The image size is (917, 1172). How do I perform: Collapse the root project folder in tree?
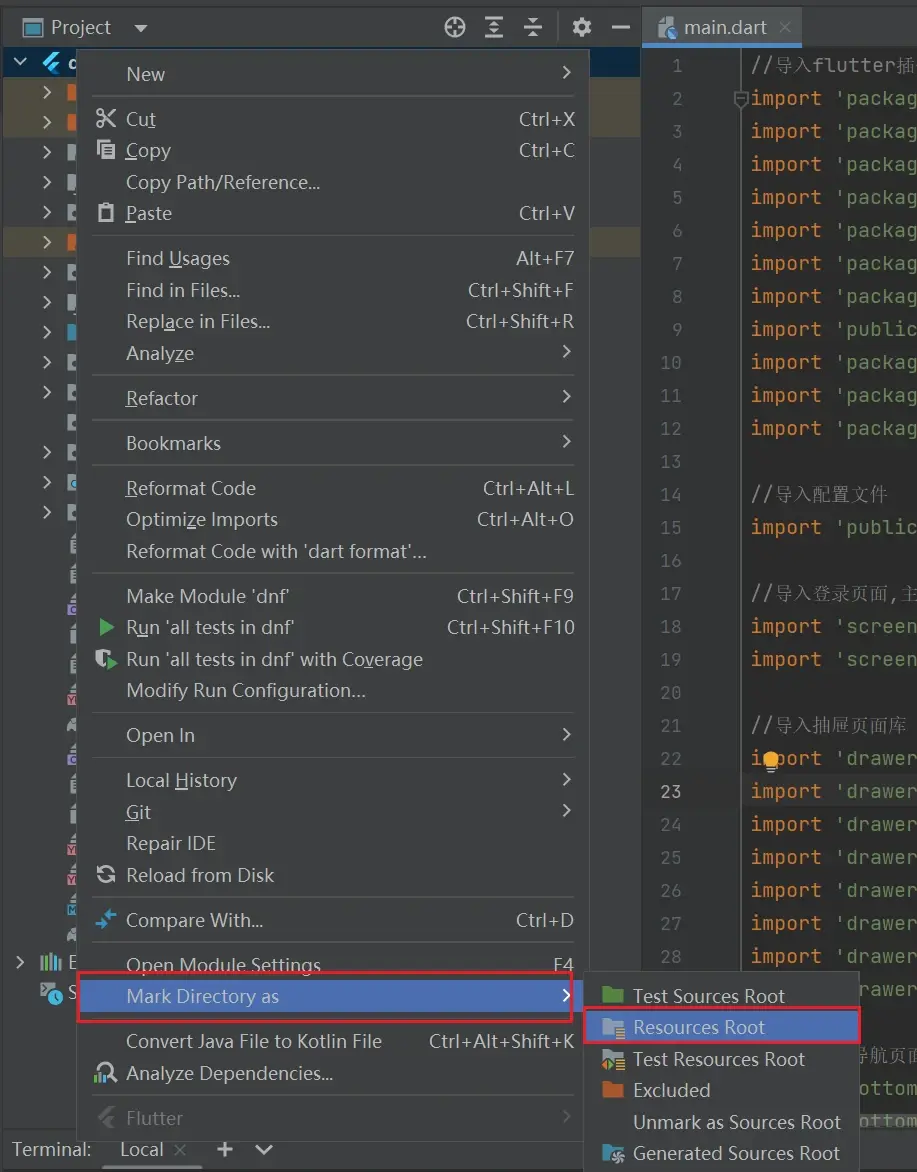20,63
